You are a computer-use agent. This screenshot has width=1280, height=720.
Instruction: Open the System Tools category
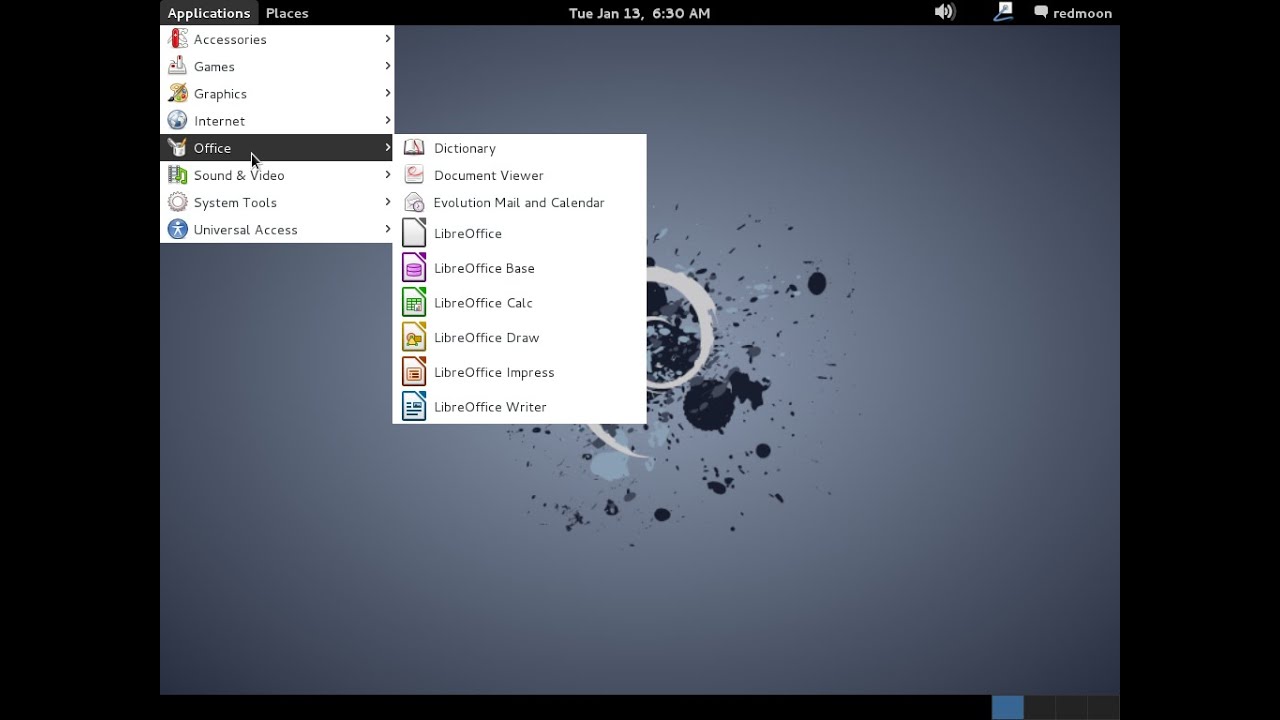click(277, 202)
